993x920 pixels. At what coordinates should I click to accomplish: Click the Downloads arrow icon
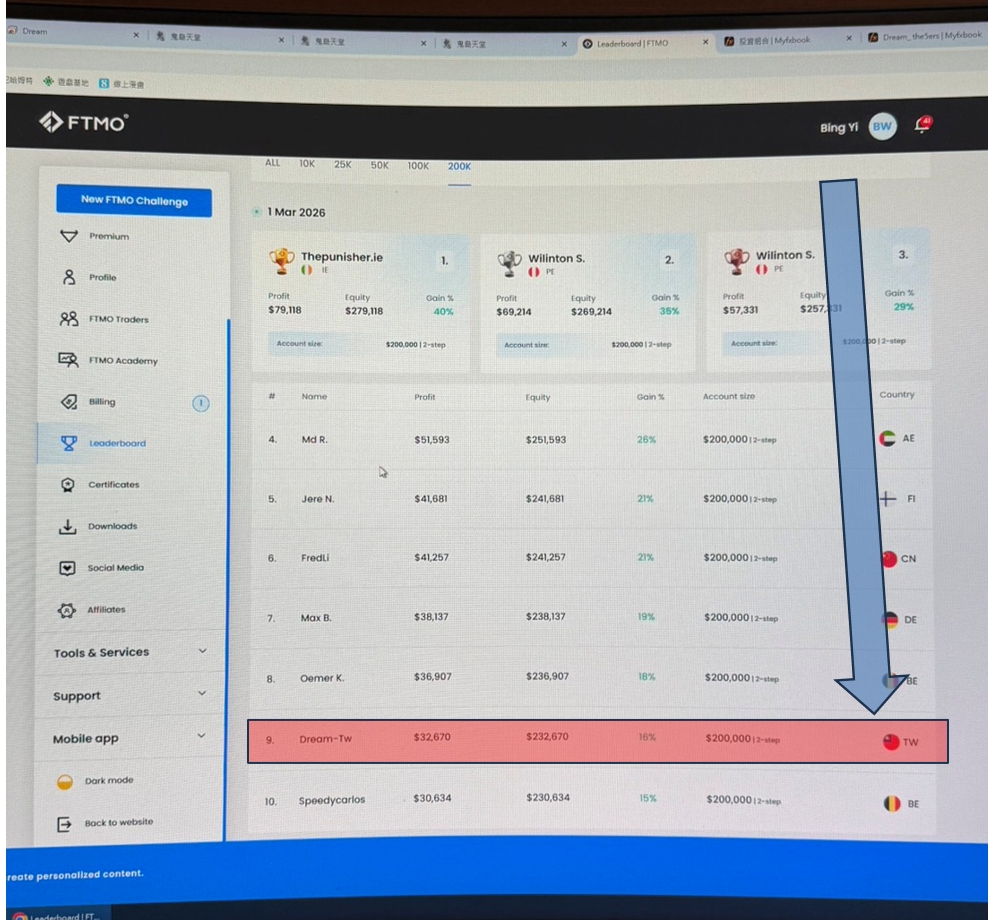67,526
